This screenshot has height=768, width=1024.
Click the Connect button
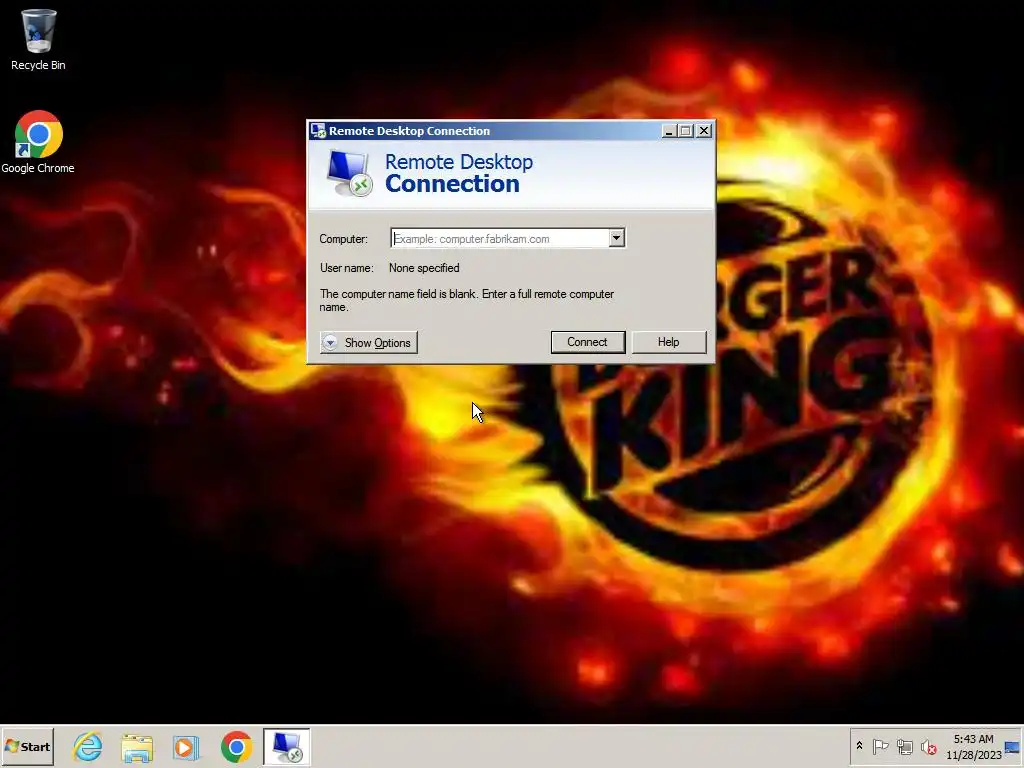(x=588, y=342)
